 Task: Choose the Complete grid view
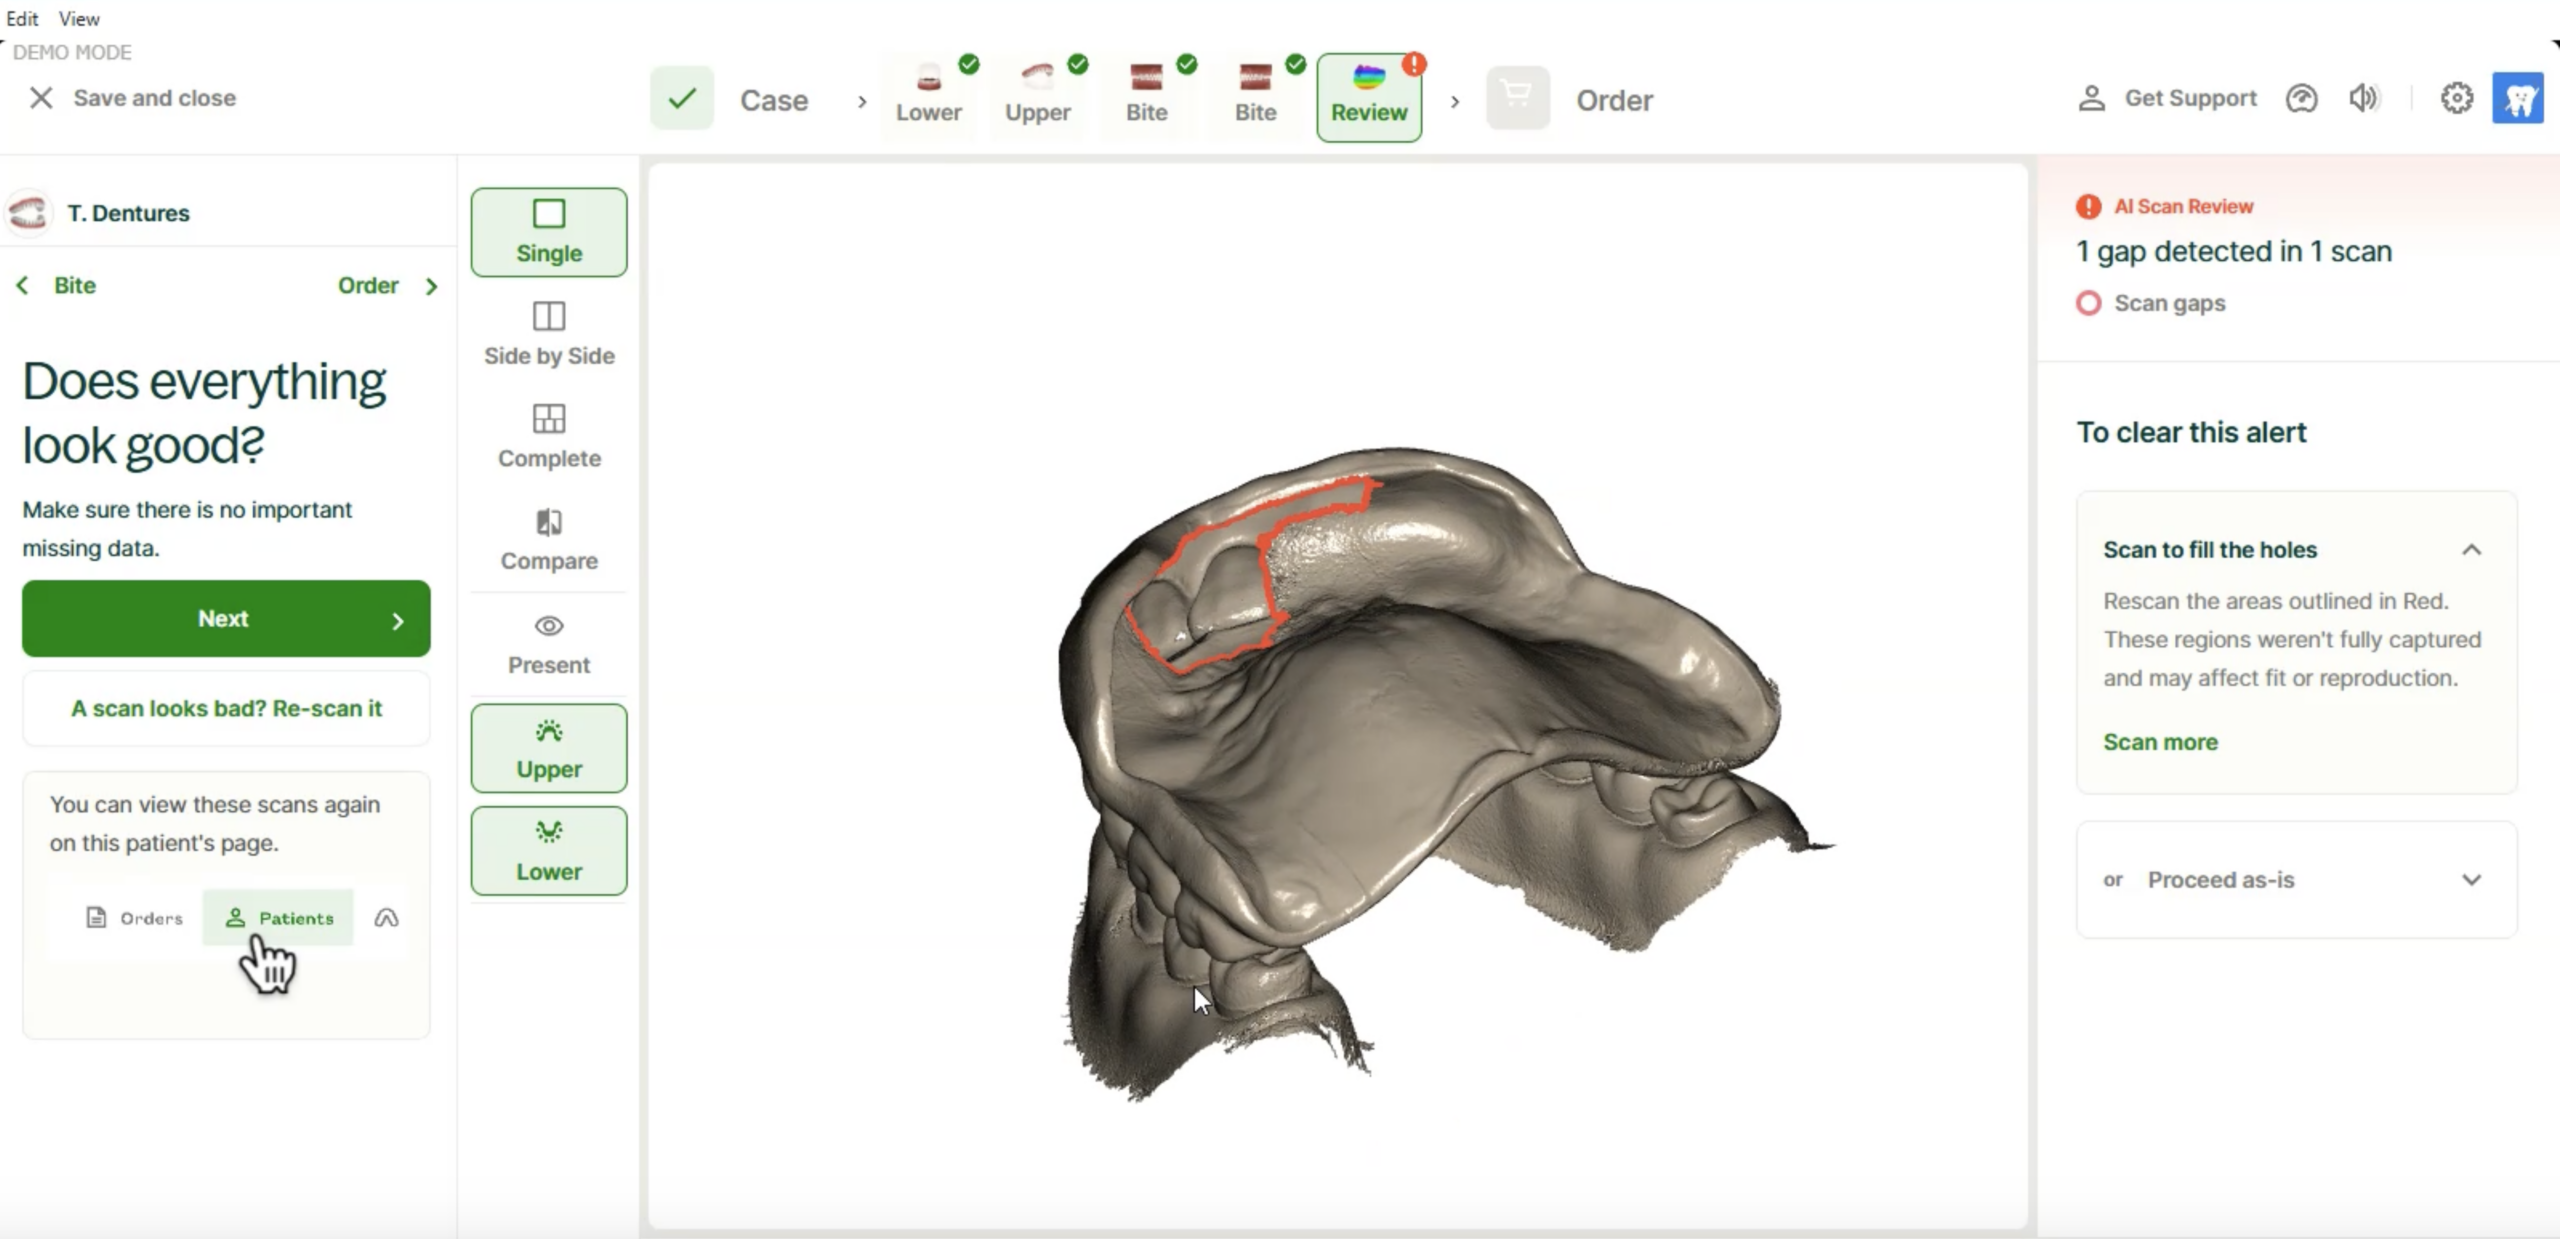coord(549,436)
